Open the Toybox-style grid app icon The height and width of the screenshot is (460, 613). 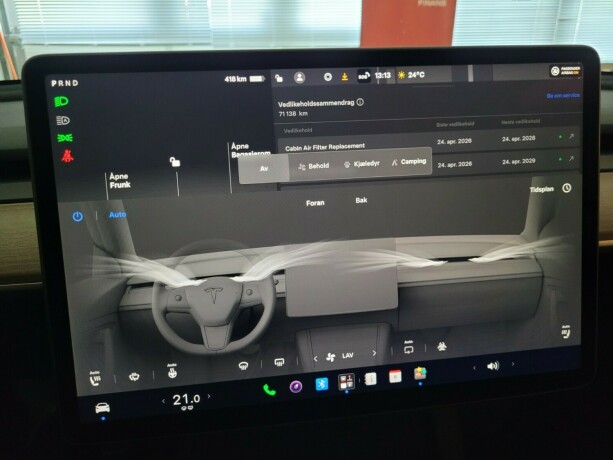point(346,381)
